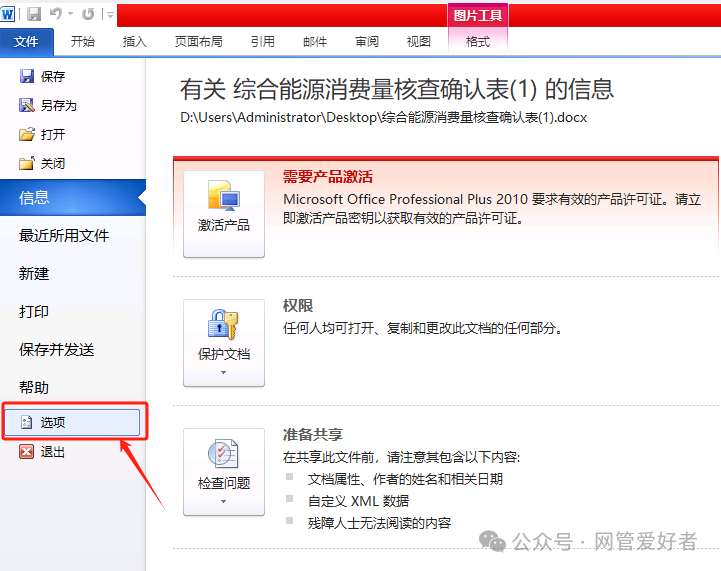The width and height of the screenshot is (721, 571).
Task: Click the 选项 options menu entry
Action: [72, 422]
